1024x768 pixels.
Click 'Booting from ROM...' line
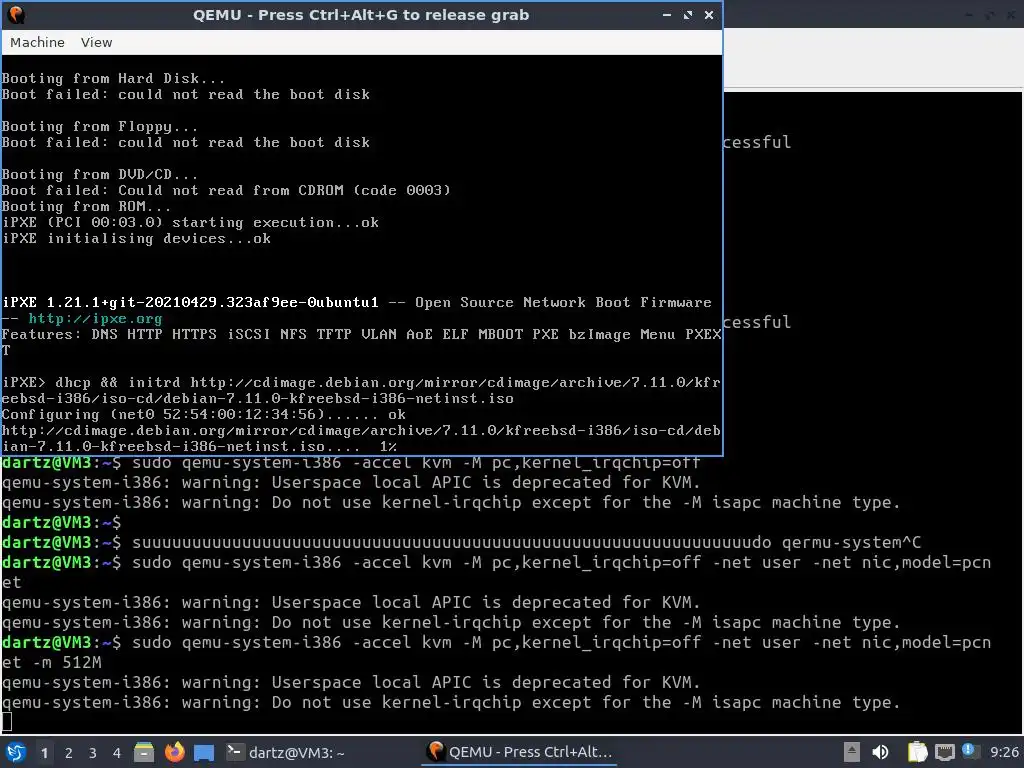click(x=86, y=206)
